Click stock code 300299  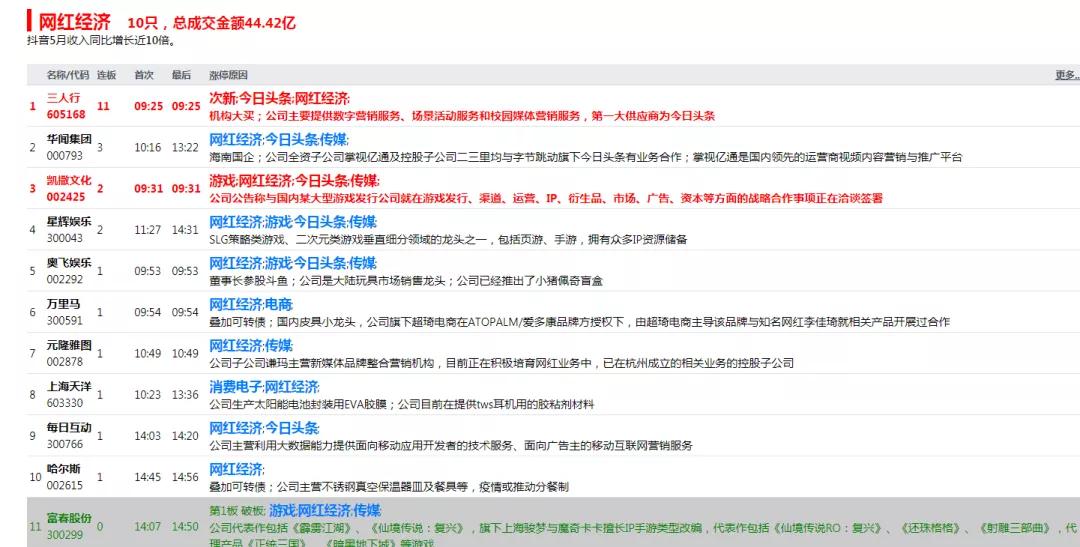[65, 535]
